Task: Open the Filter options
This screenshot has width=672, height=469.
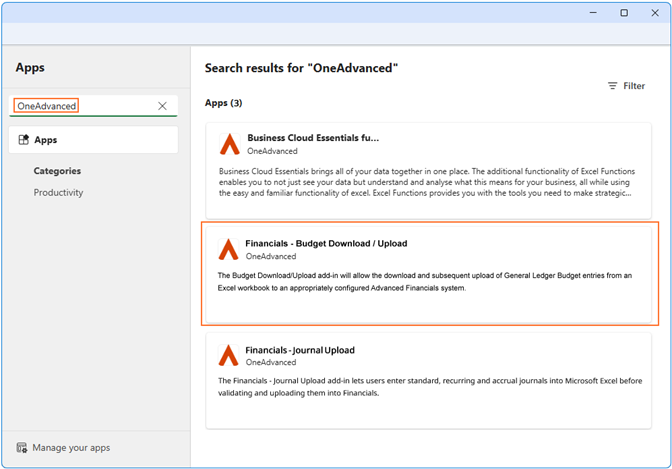Action: [626, 86]
